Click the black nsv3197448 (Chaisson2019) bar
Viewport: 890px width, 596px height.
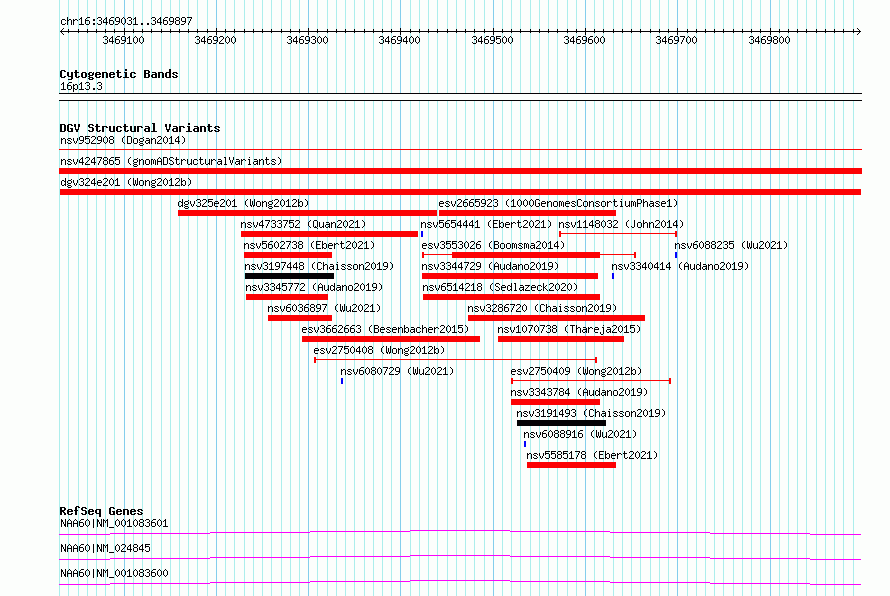pyautogui.click(x=289, y=276)
